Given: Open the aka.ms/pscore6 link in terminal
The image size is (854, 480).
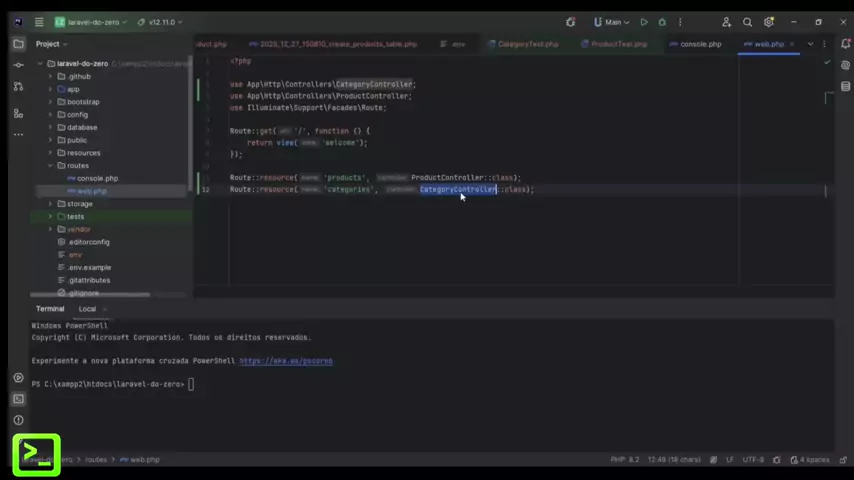Looking at the screenshot, I should (285, 361).
